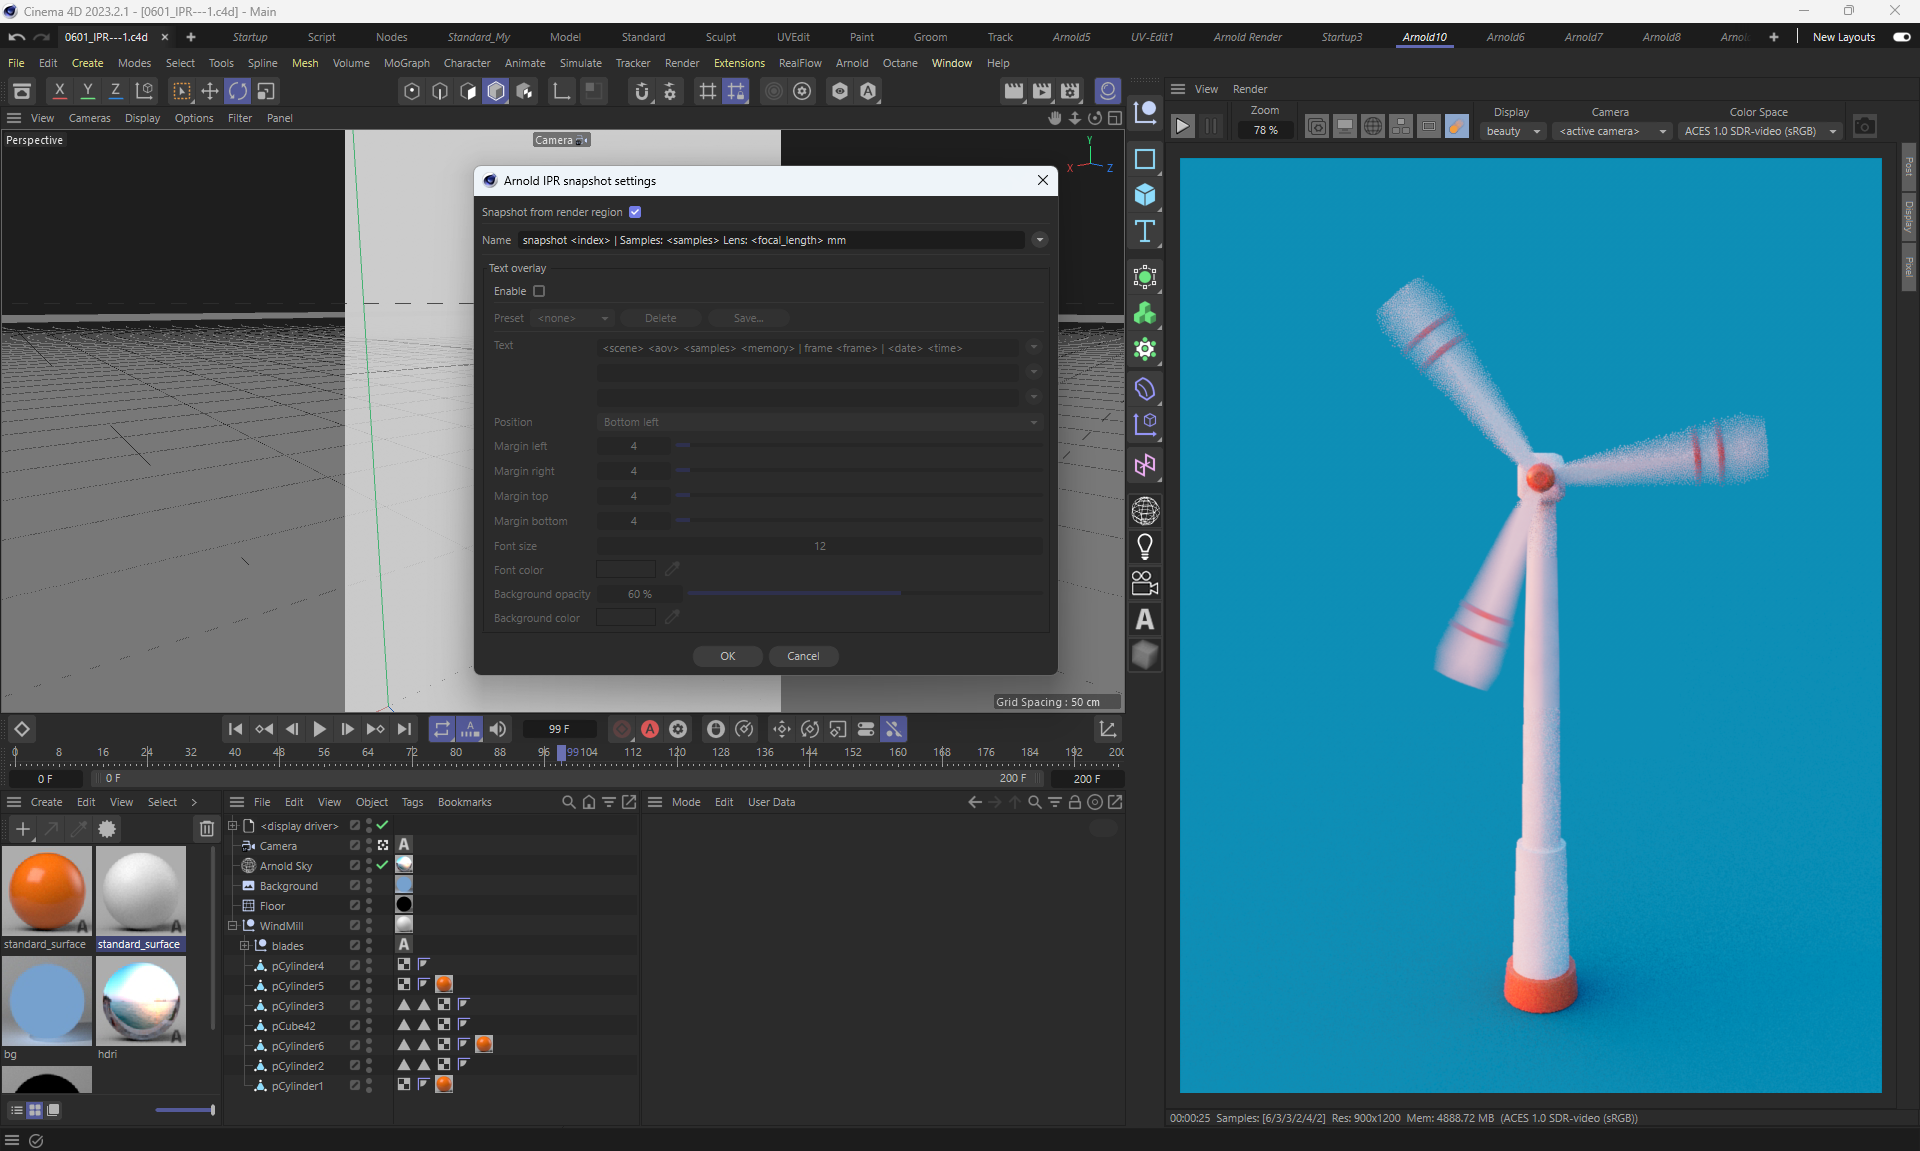Click the IPR snapshot camera icon
The image size is (1920, 1151).
pos(1864,127)
